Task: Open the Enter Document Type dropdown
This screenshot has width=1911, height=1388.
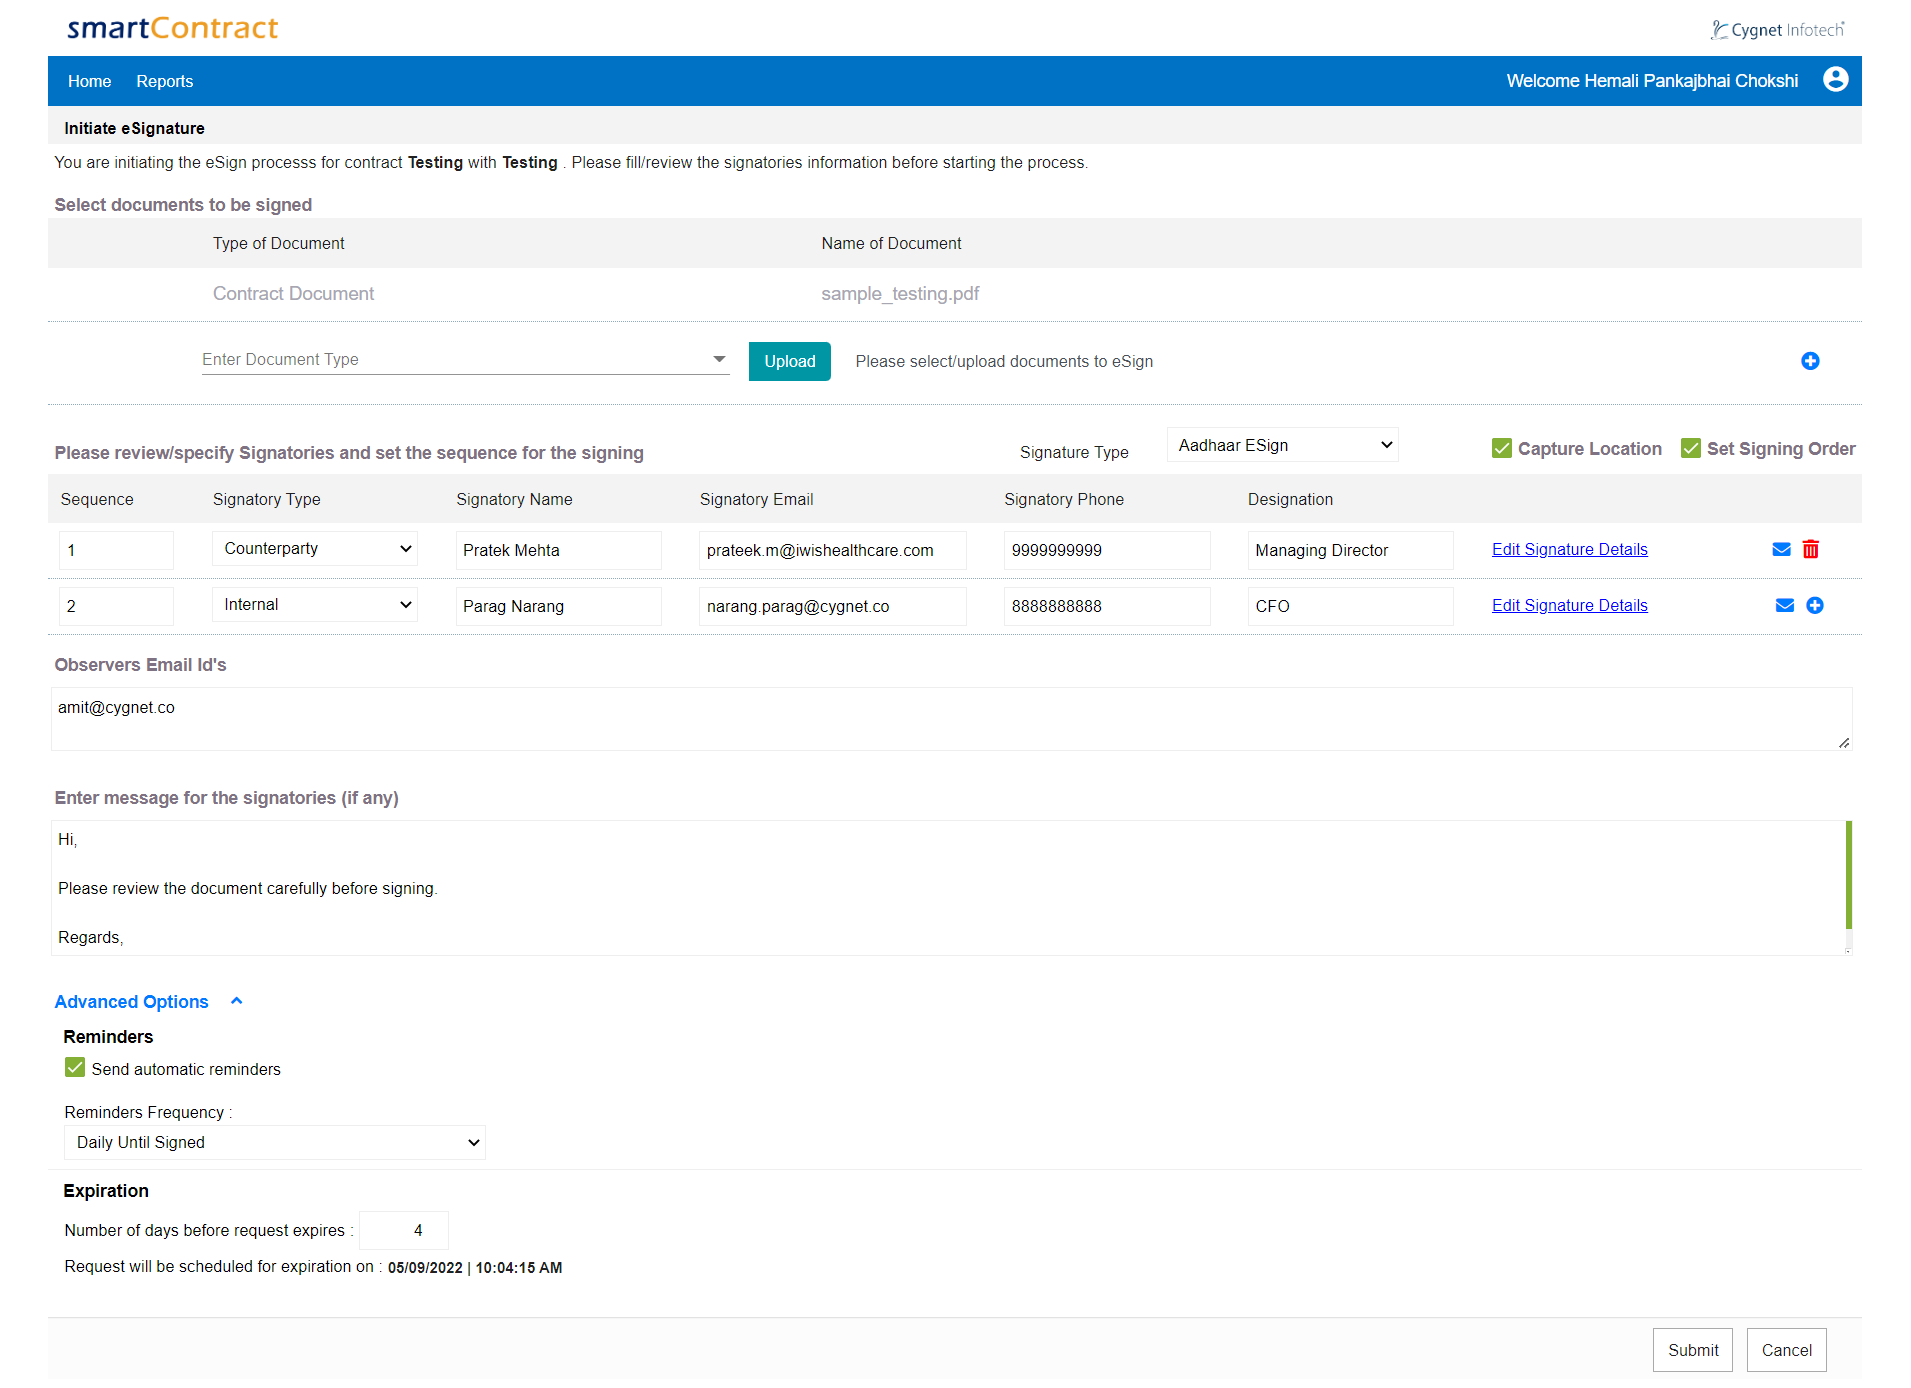Action: pos(465,359)
